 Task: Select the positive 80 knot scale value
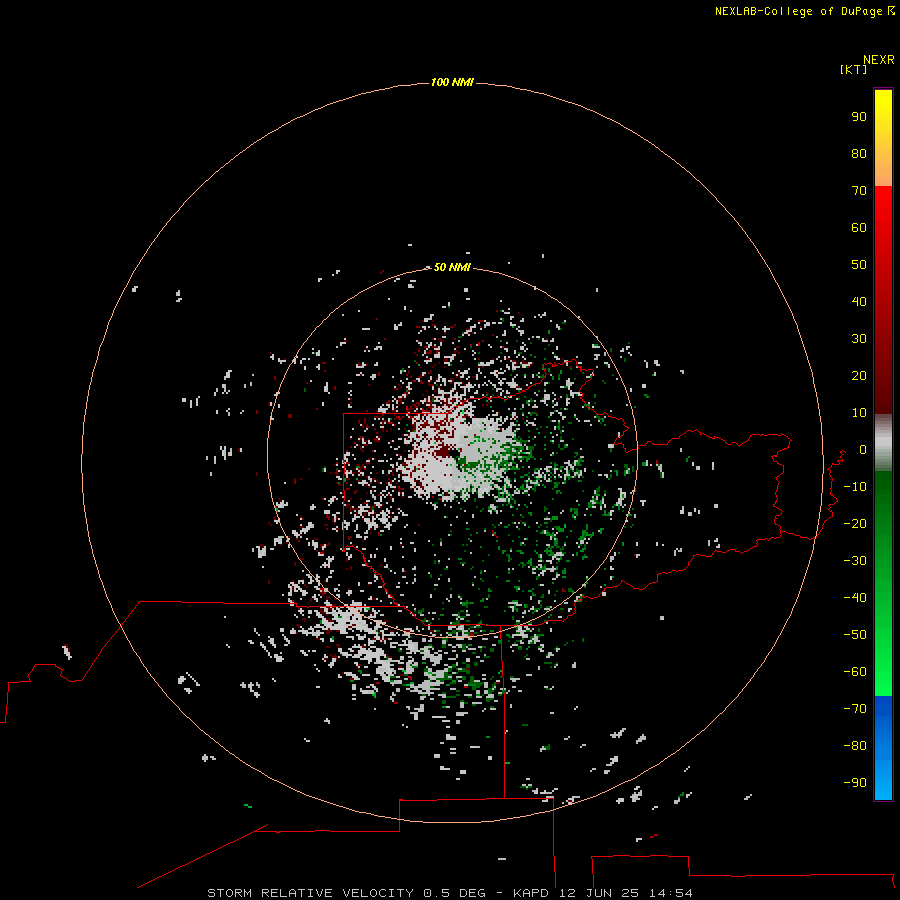859,154
